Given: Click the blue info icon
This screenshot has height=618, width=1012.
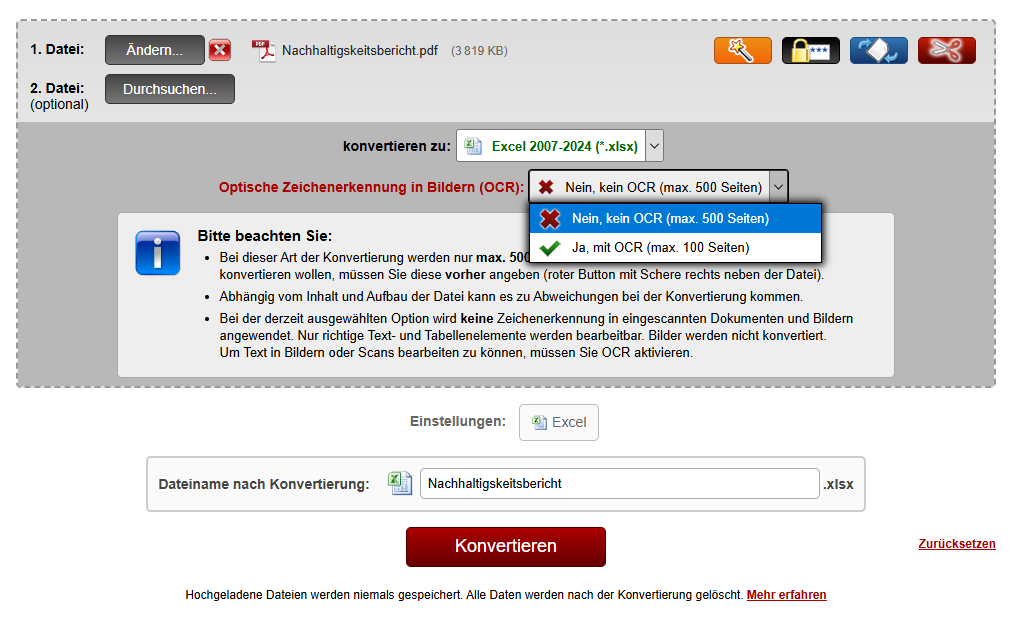Looking at the screenshot, I should click(157, 252).
